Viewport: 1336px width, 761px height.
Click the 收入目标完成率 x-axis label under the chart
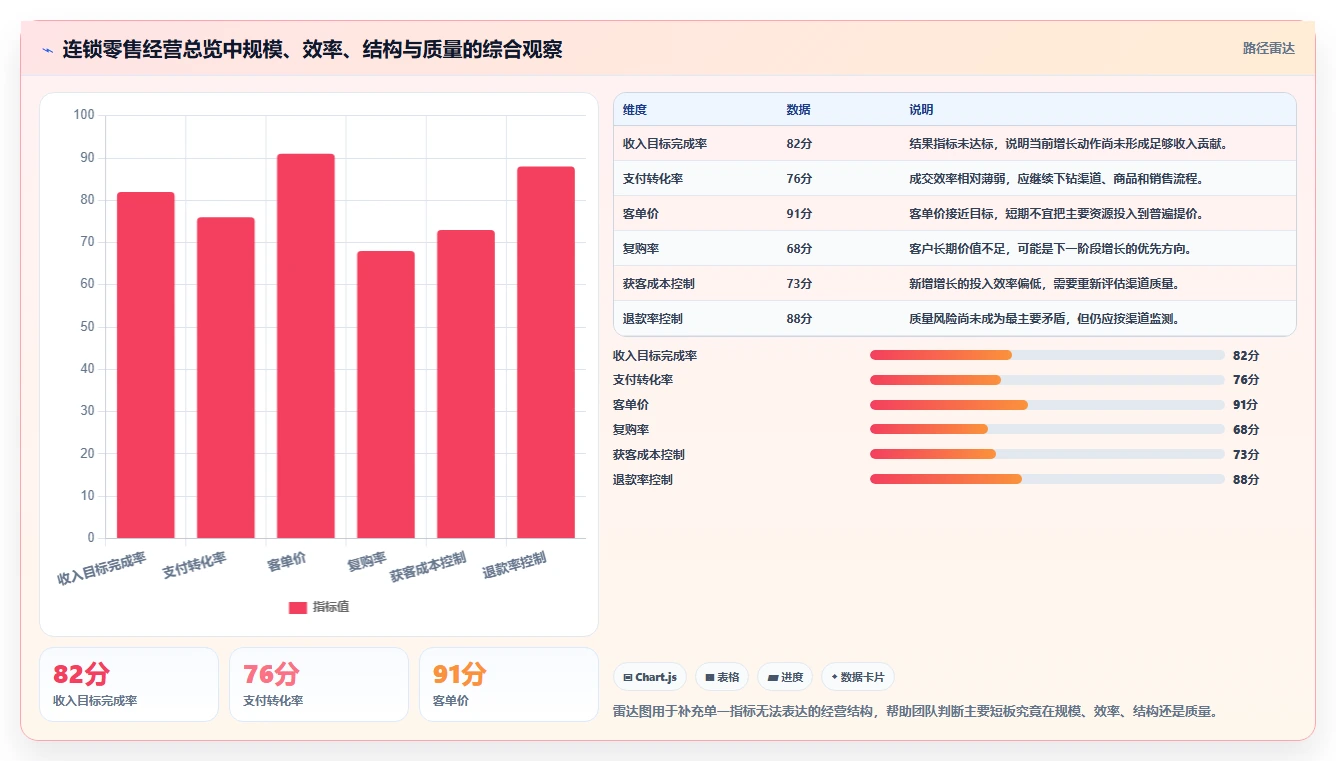(102, 568)
